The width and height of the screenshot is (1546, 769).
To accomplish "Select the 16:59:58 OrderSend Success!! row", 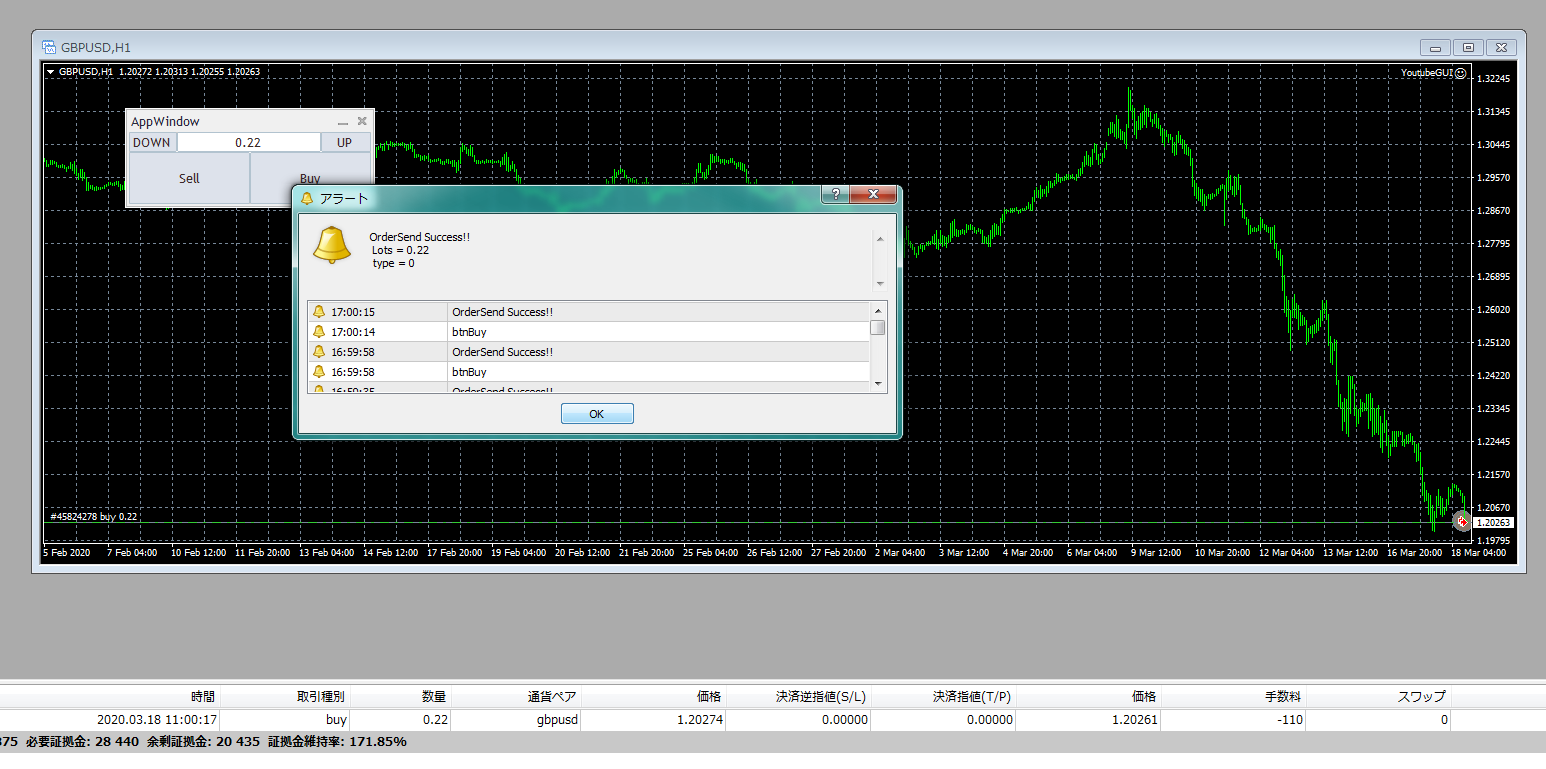I will (589, 352).
